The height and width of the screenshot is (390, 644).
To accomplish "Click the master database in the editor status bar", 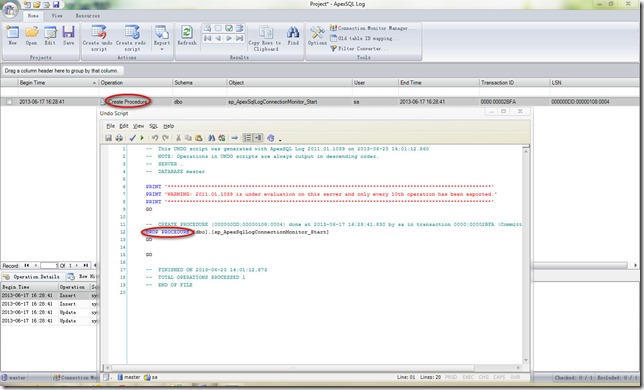I will 129,377.
